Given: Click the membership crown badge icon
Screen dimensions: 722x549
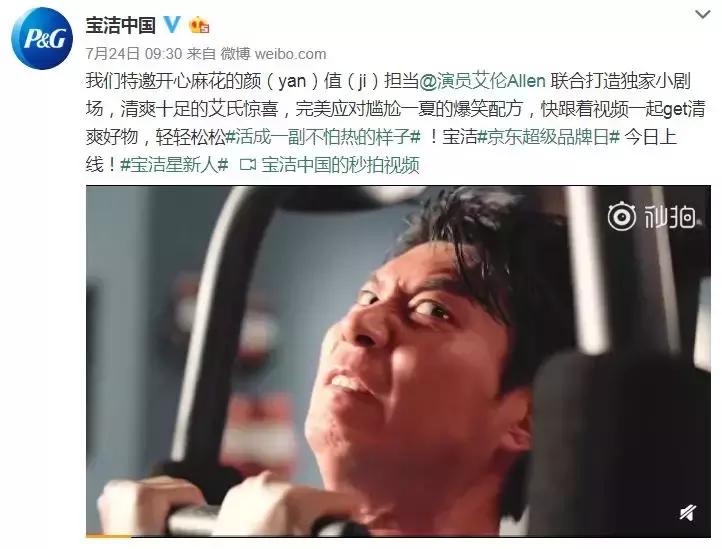Looking at the screenshot, I should pyautogui.click(x=199, y=25).
